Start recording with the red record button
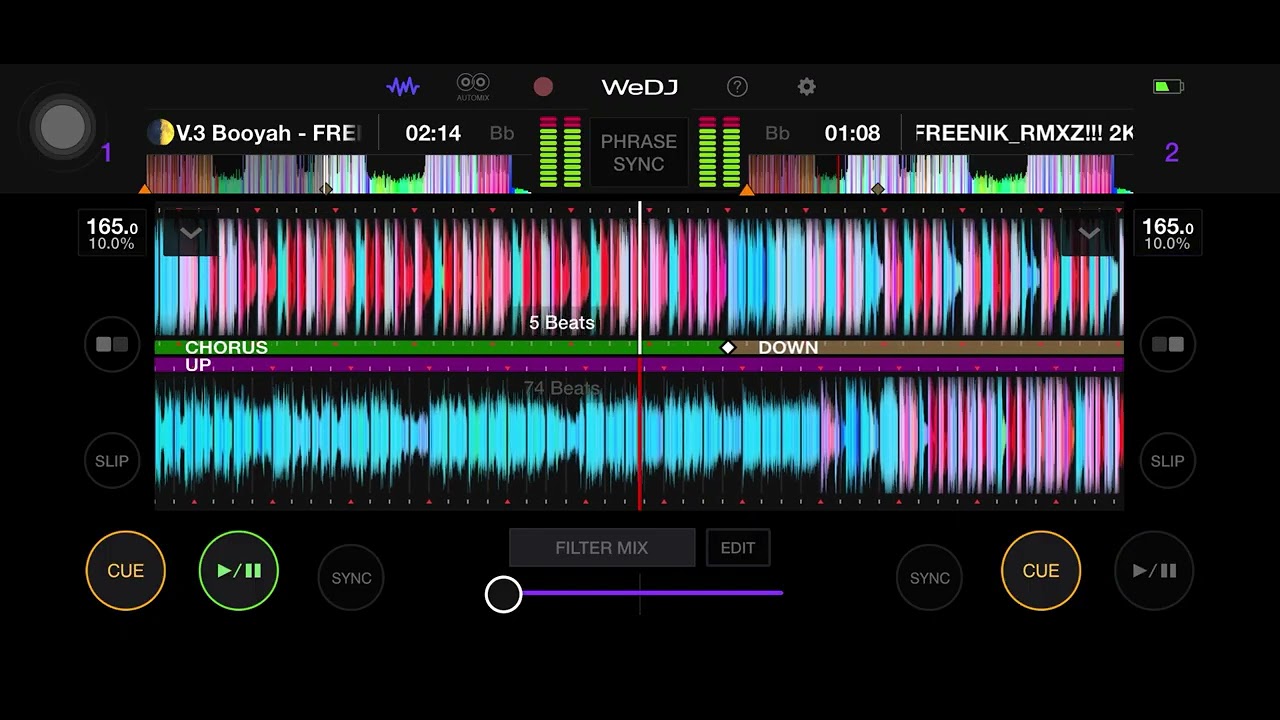Screen dimensions: 1280x720 (x=543, y=87)
